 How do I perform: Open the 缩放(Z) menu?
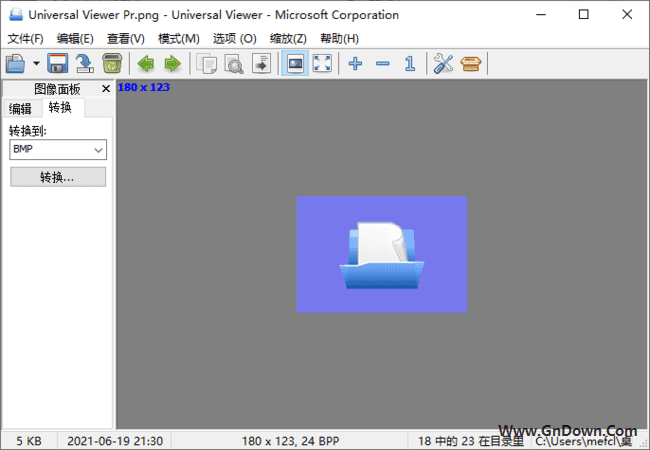click(x=288, y=39)
